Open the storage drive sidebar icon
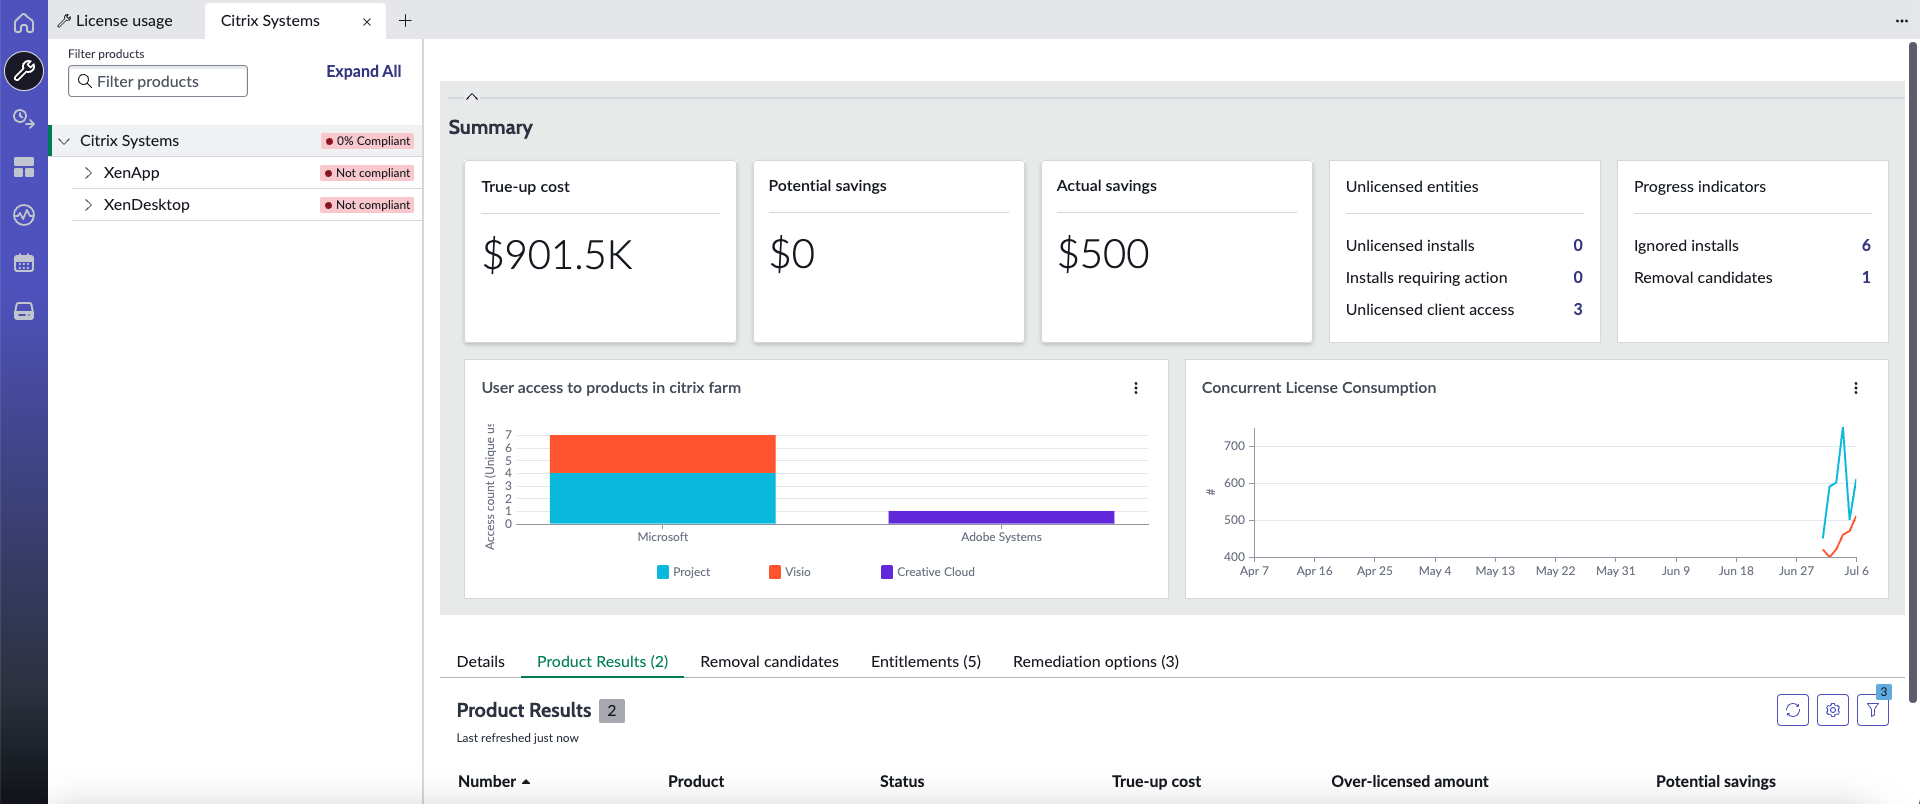This screenshot has height=804, width=1920. pyautogui.click(x=24, y=311)
